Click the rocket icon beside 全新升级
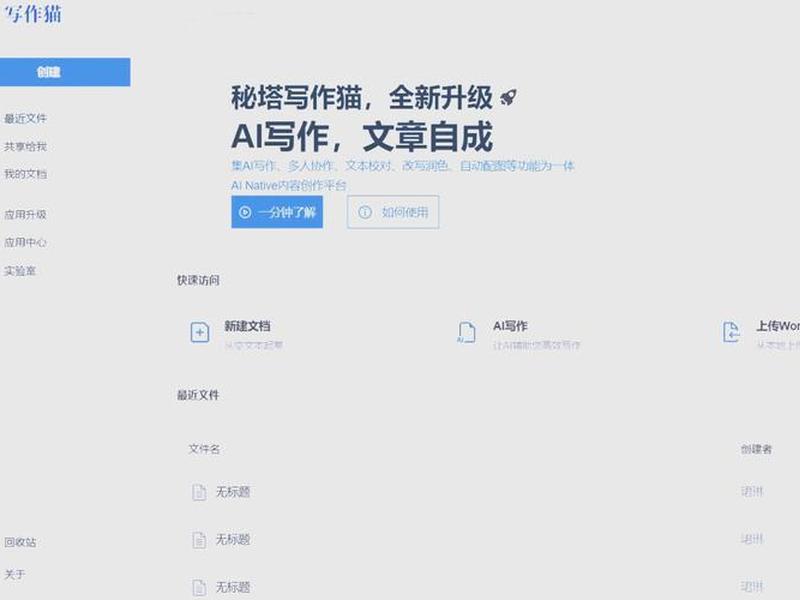 pyautogui.click(x=508, y=96)
